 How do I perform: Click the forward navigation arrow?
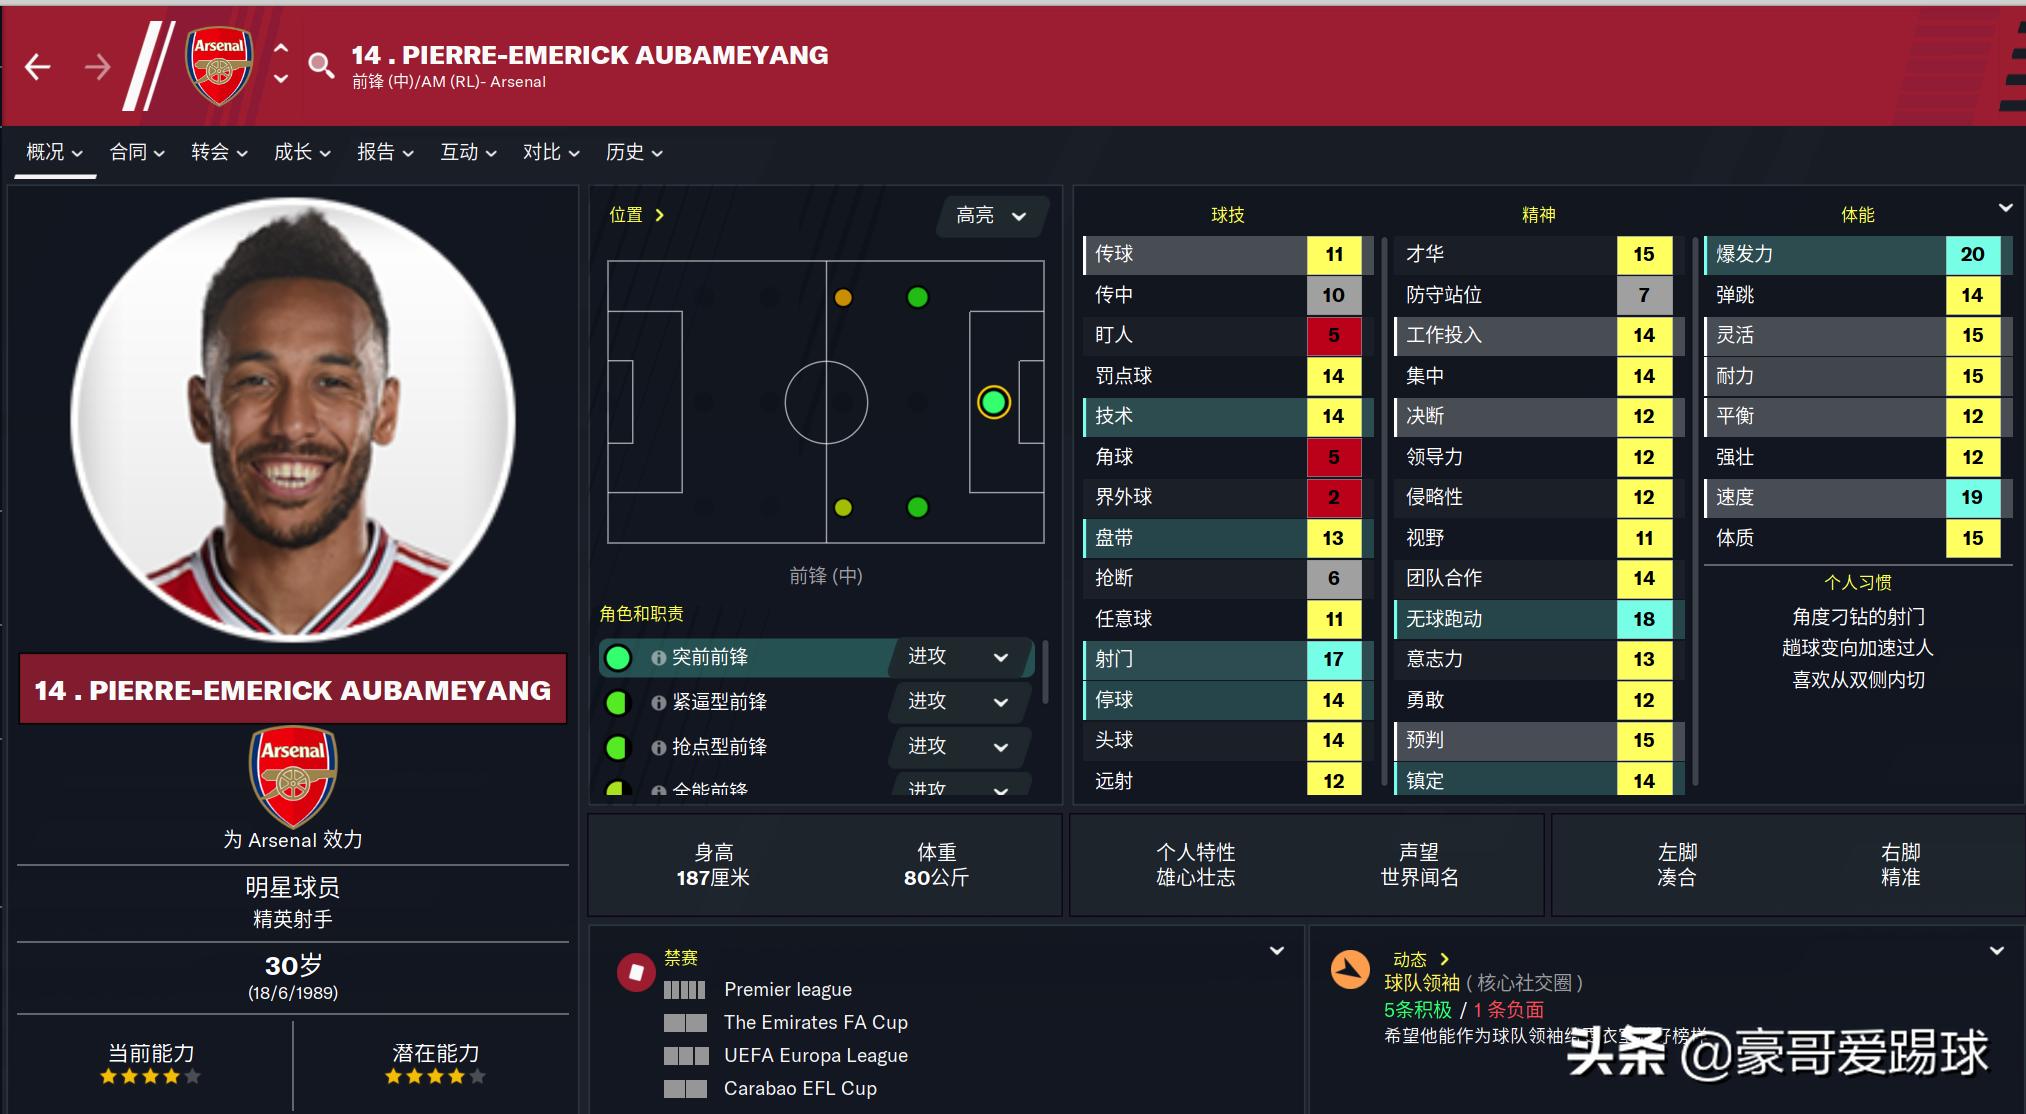97,67
